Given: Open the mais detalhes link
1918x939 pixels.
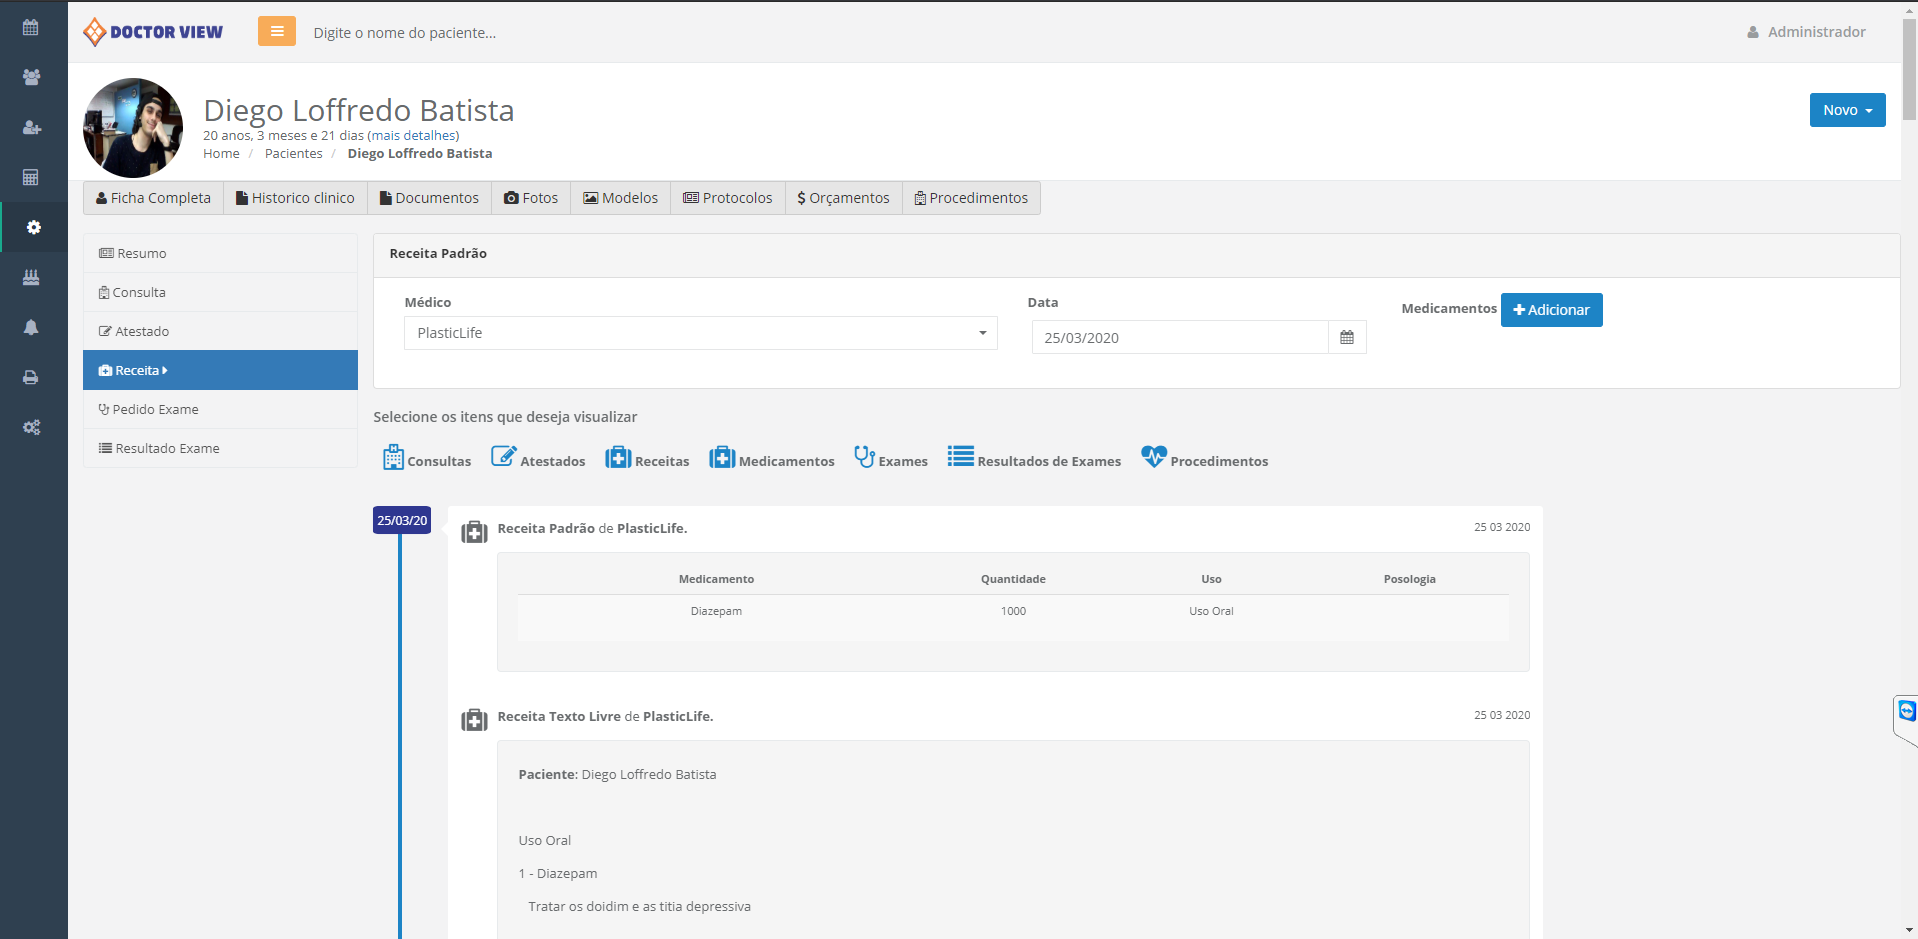Looking at the screenshot, I should 413,136.
